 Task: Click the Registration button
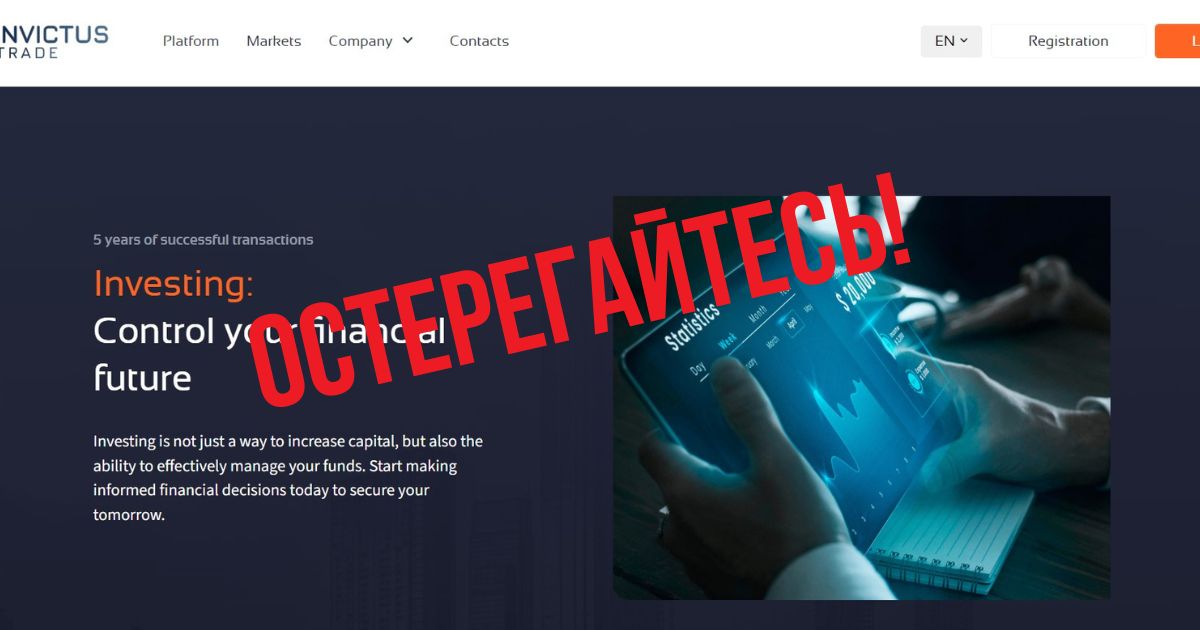(x=1068, y=41)
